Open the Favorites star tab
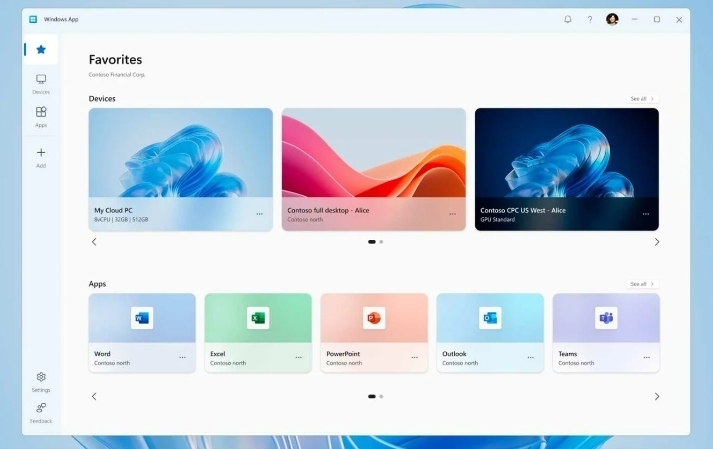 point(41,49)
